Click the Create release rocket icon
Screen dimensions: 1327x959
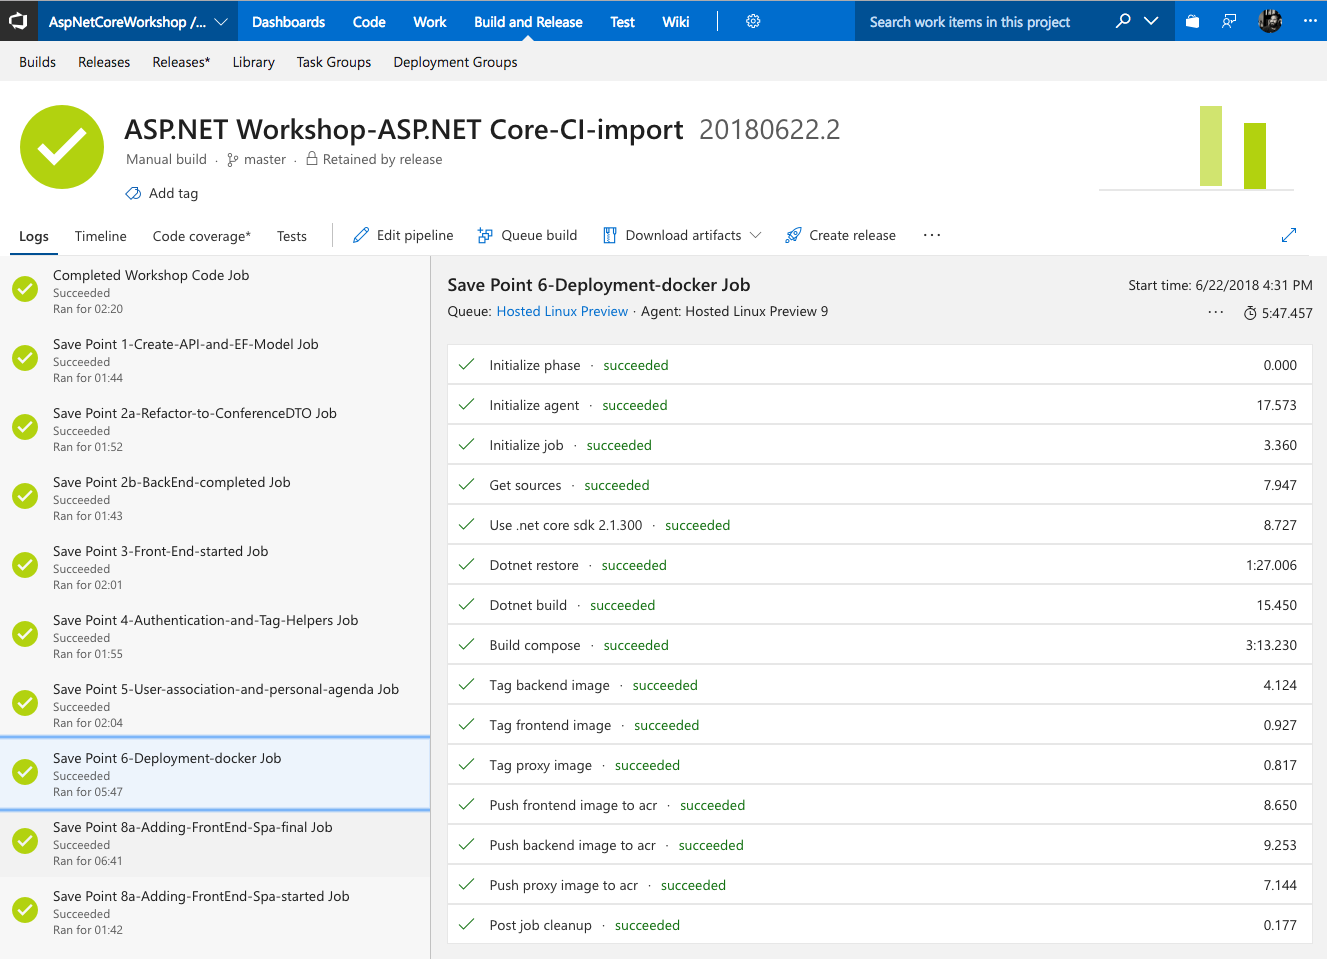(x=793, y=235)
